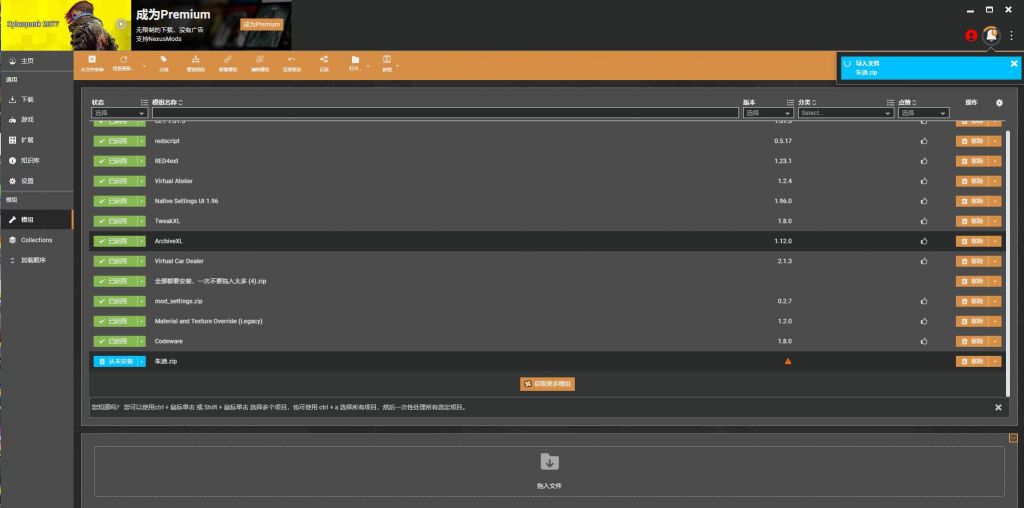Viewport: 1024px width, 508px height.
Task: Click the 获取更多模组 get more mods button
Action: pyautogui.click(x=547, y=384)
